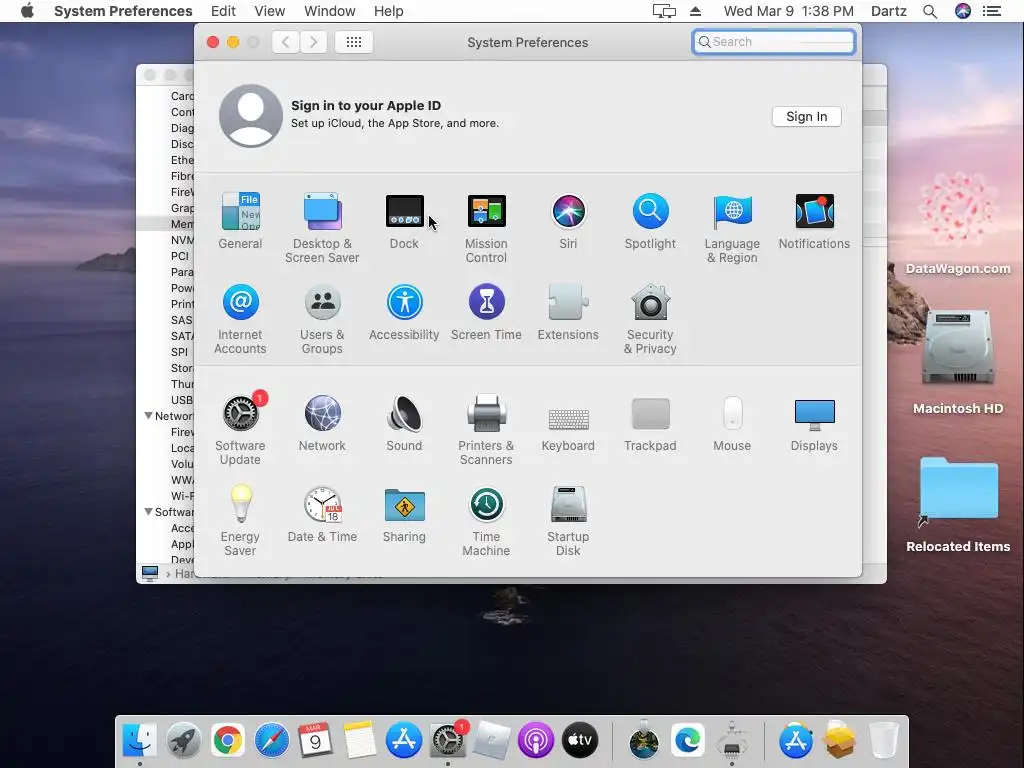Viewport: 1024px width, 768px height.
Task: Open the General preferences pane
Action: [240, 220]
